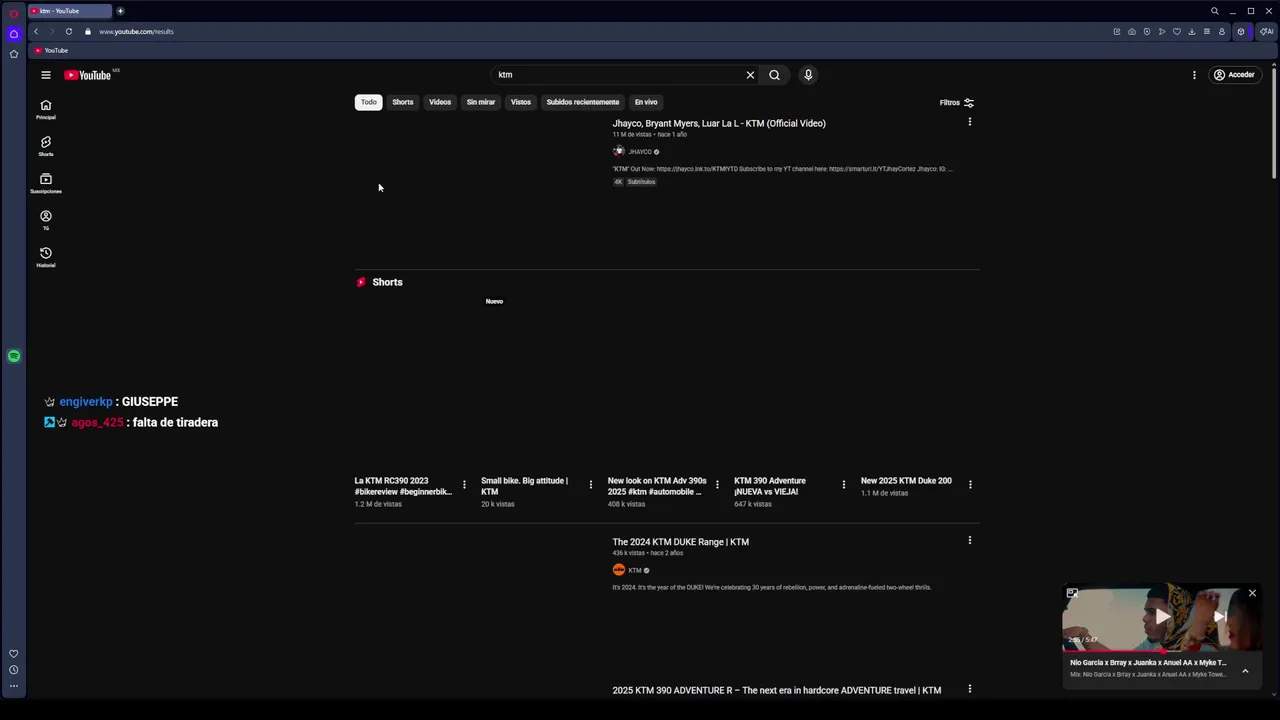The image size is (1280, 720).
Task: Skip to next video in miniplayer
Action: tap(1220, 617)
